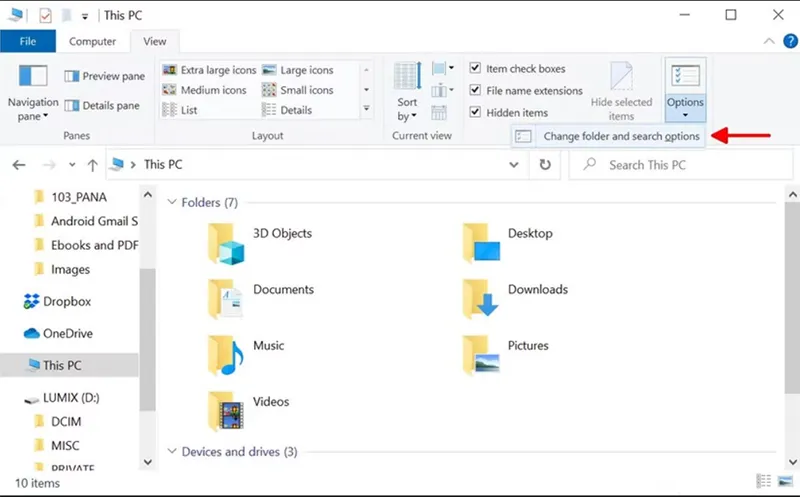
Task: Collapse the Devices and drives (3) group
Action: [x=172, y=452]
